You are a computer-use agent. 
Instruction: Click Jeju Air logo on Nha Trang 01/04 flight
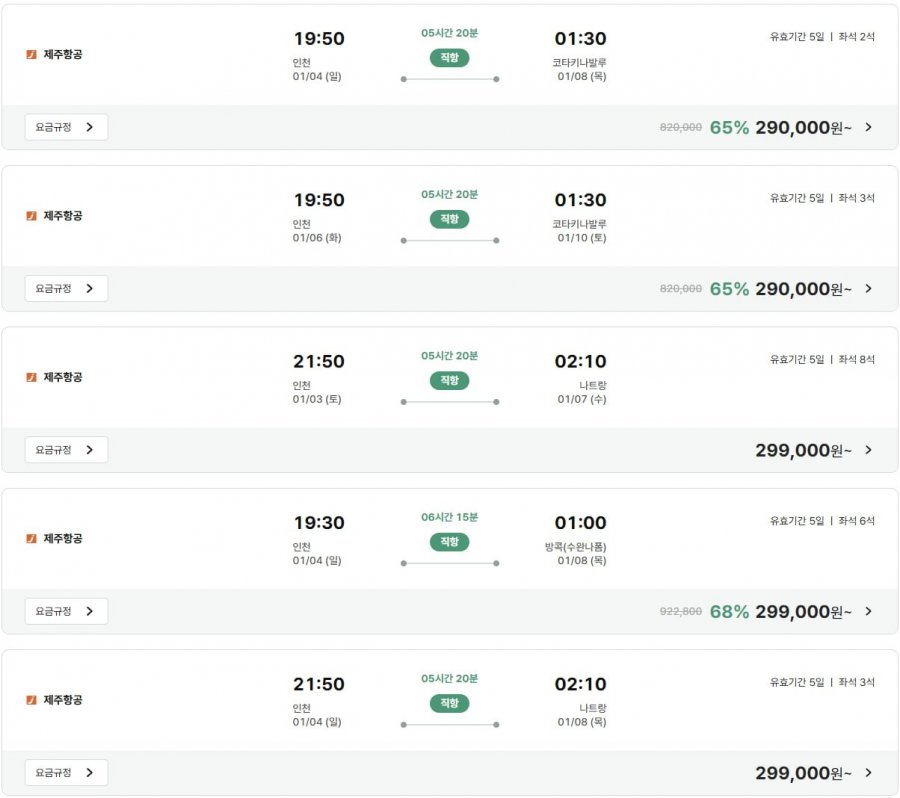point(31,700)
